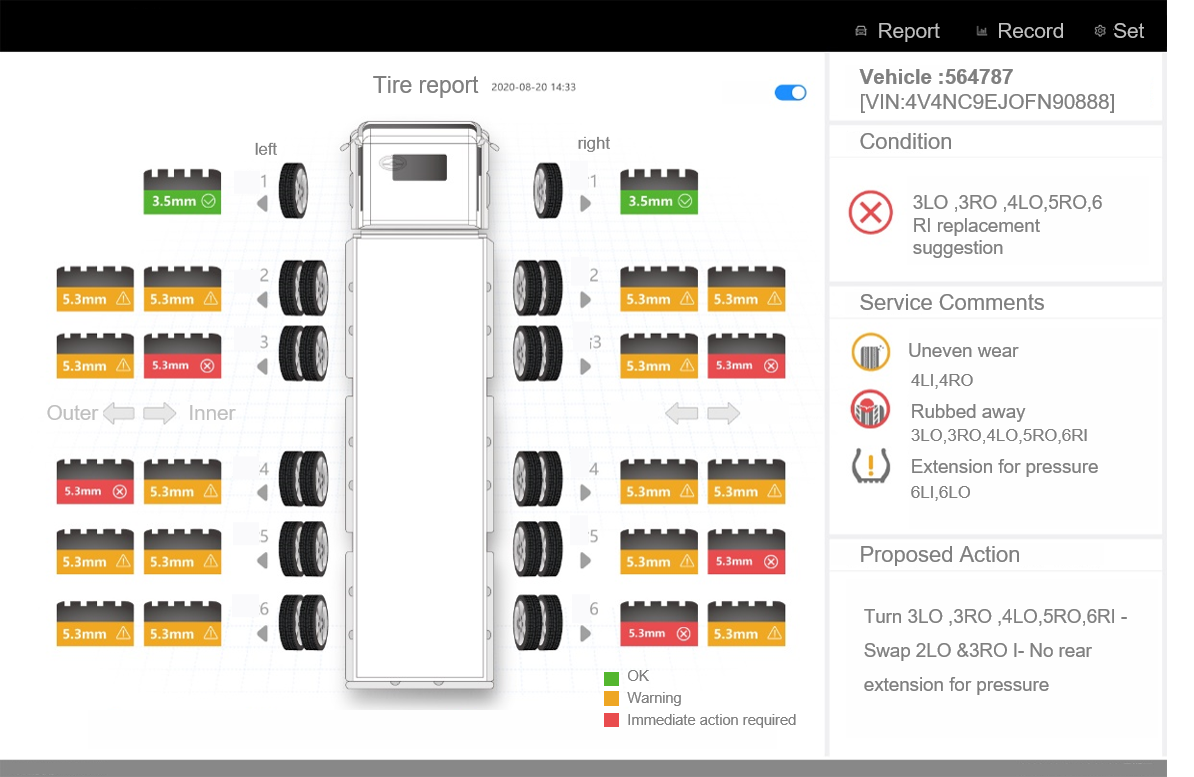
Task: Open the Report tab
Action: (x=897, y=31)
